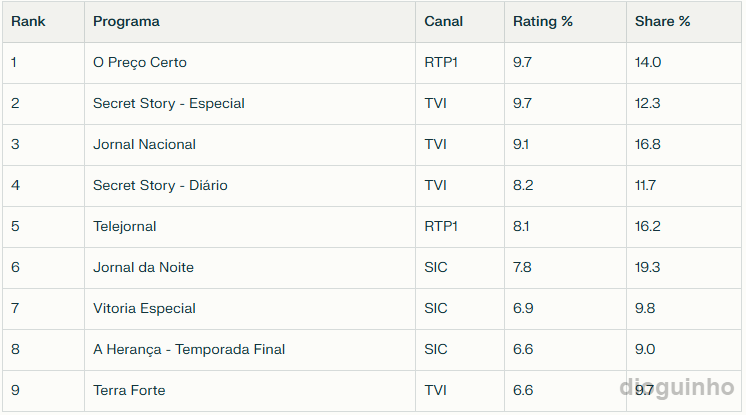Select RTP1 channel in Telejornal row
Screen dimensions: 746x415
(441, 227)
